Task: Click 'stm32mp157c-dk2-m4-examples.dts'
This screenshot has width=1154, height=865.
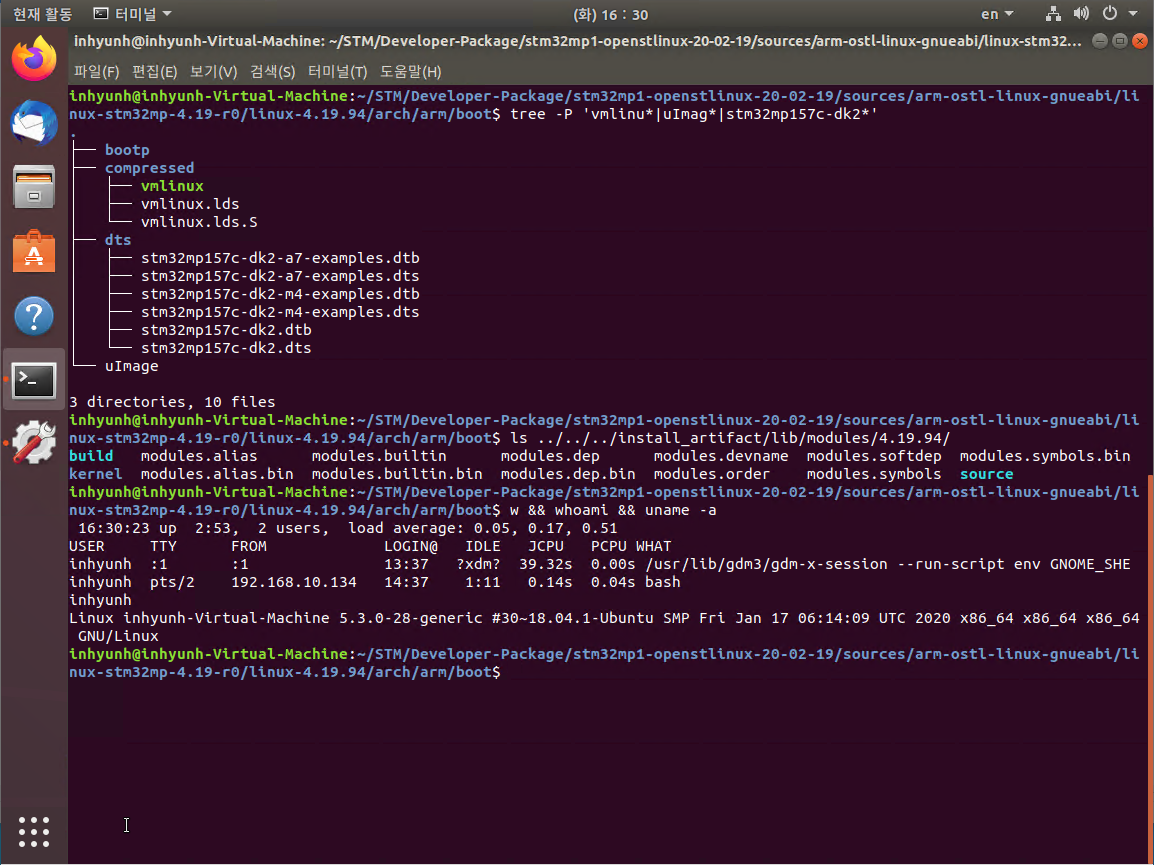Action: point(280,312)
